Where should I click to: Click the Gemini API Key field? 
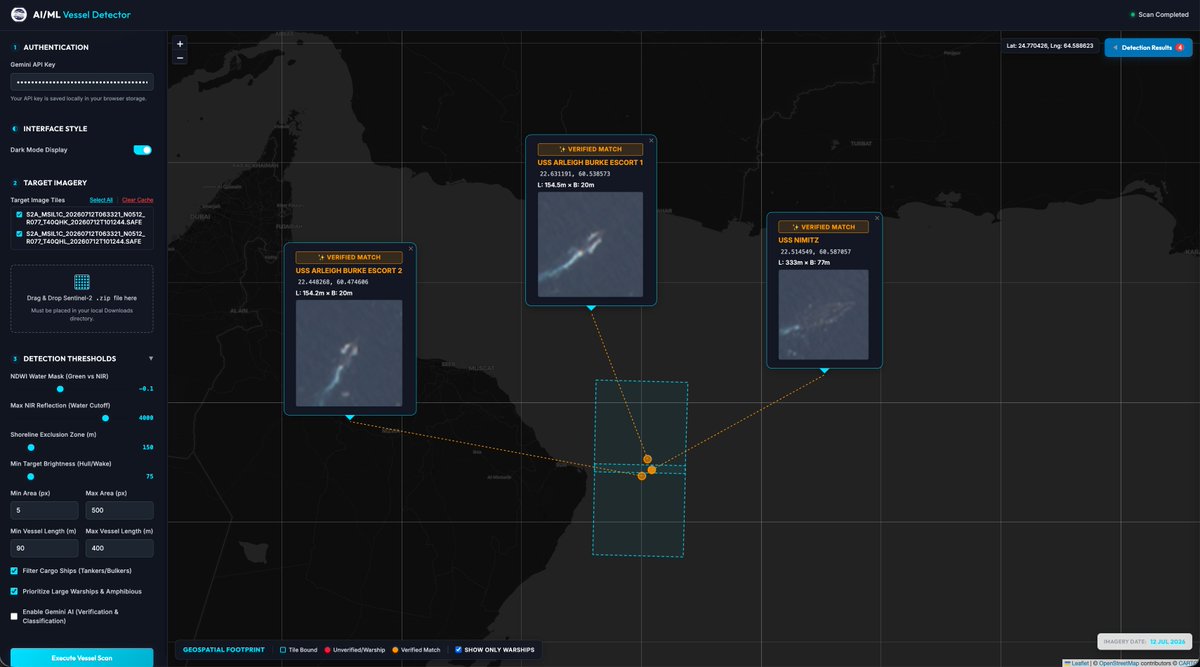tap(82, 82)
